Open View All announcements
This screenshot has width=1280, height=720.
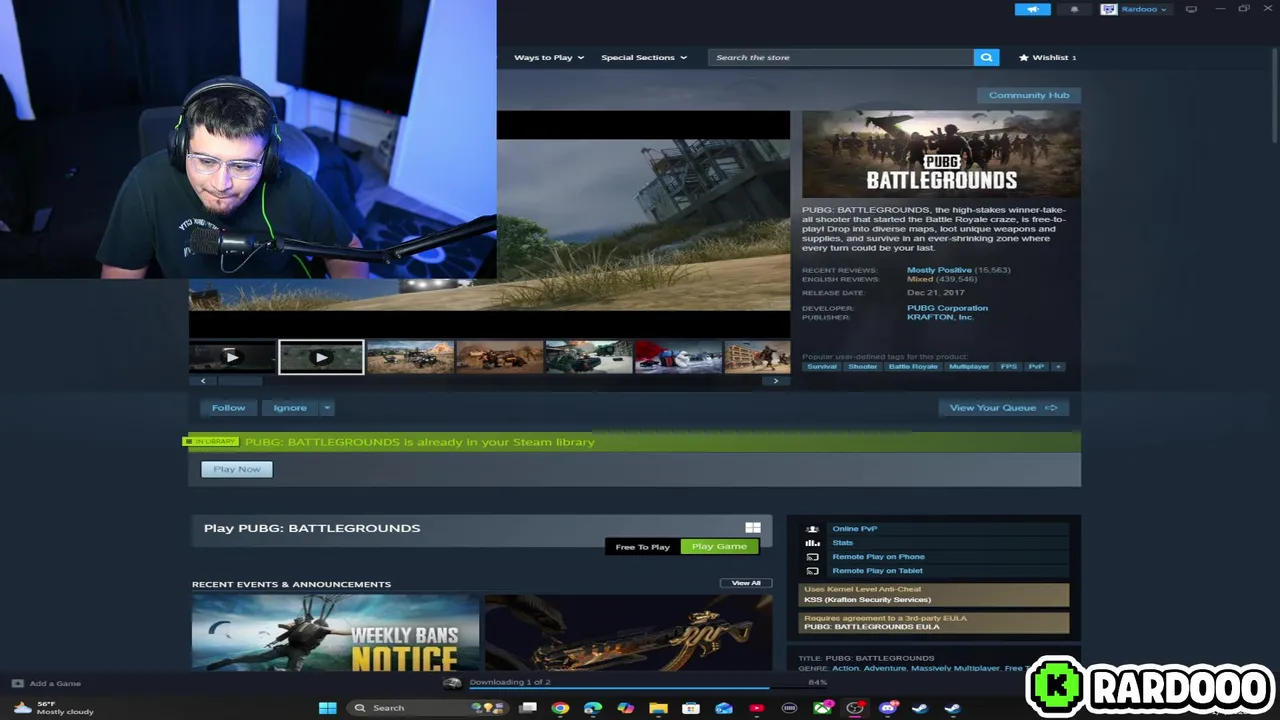[746, 583]
